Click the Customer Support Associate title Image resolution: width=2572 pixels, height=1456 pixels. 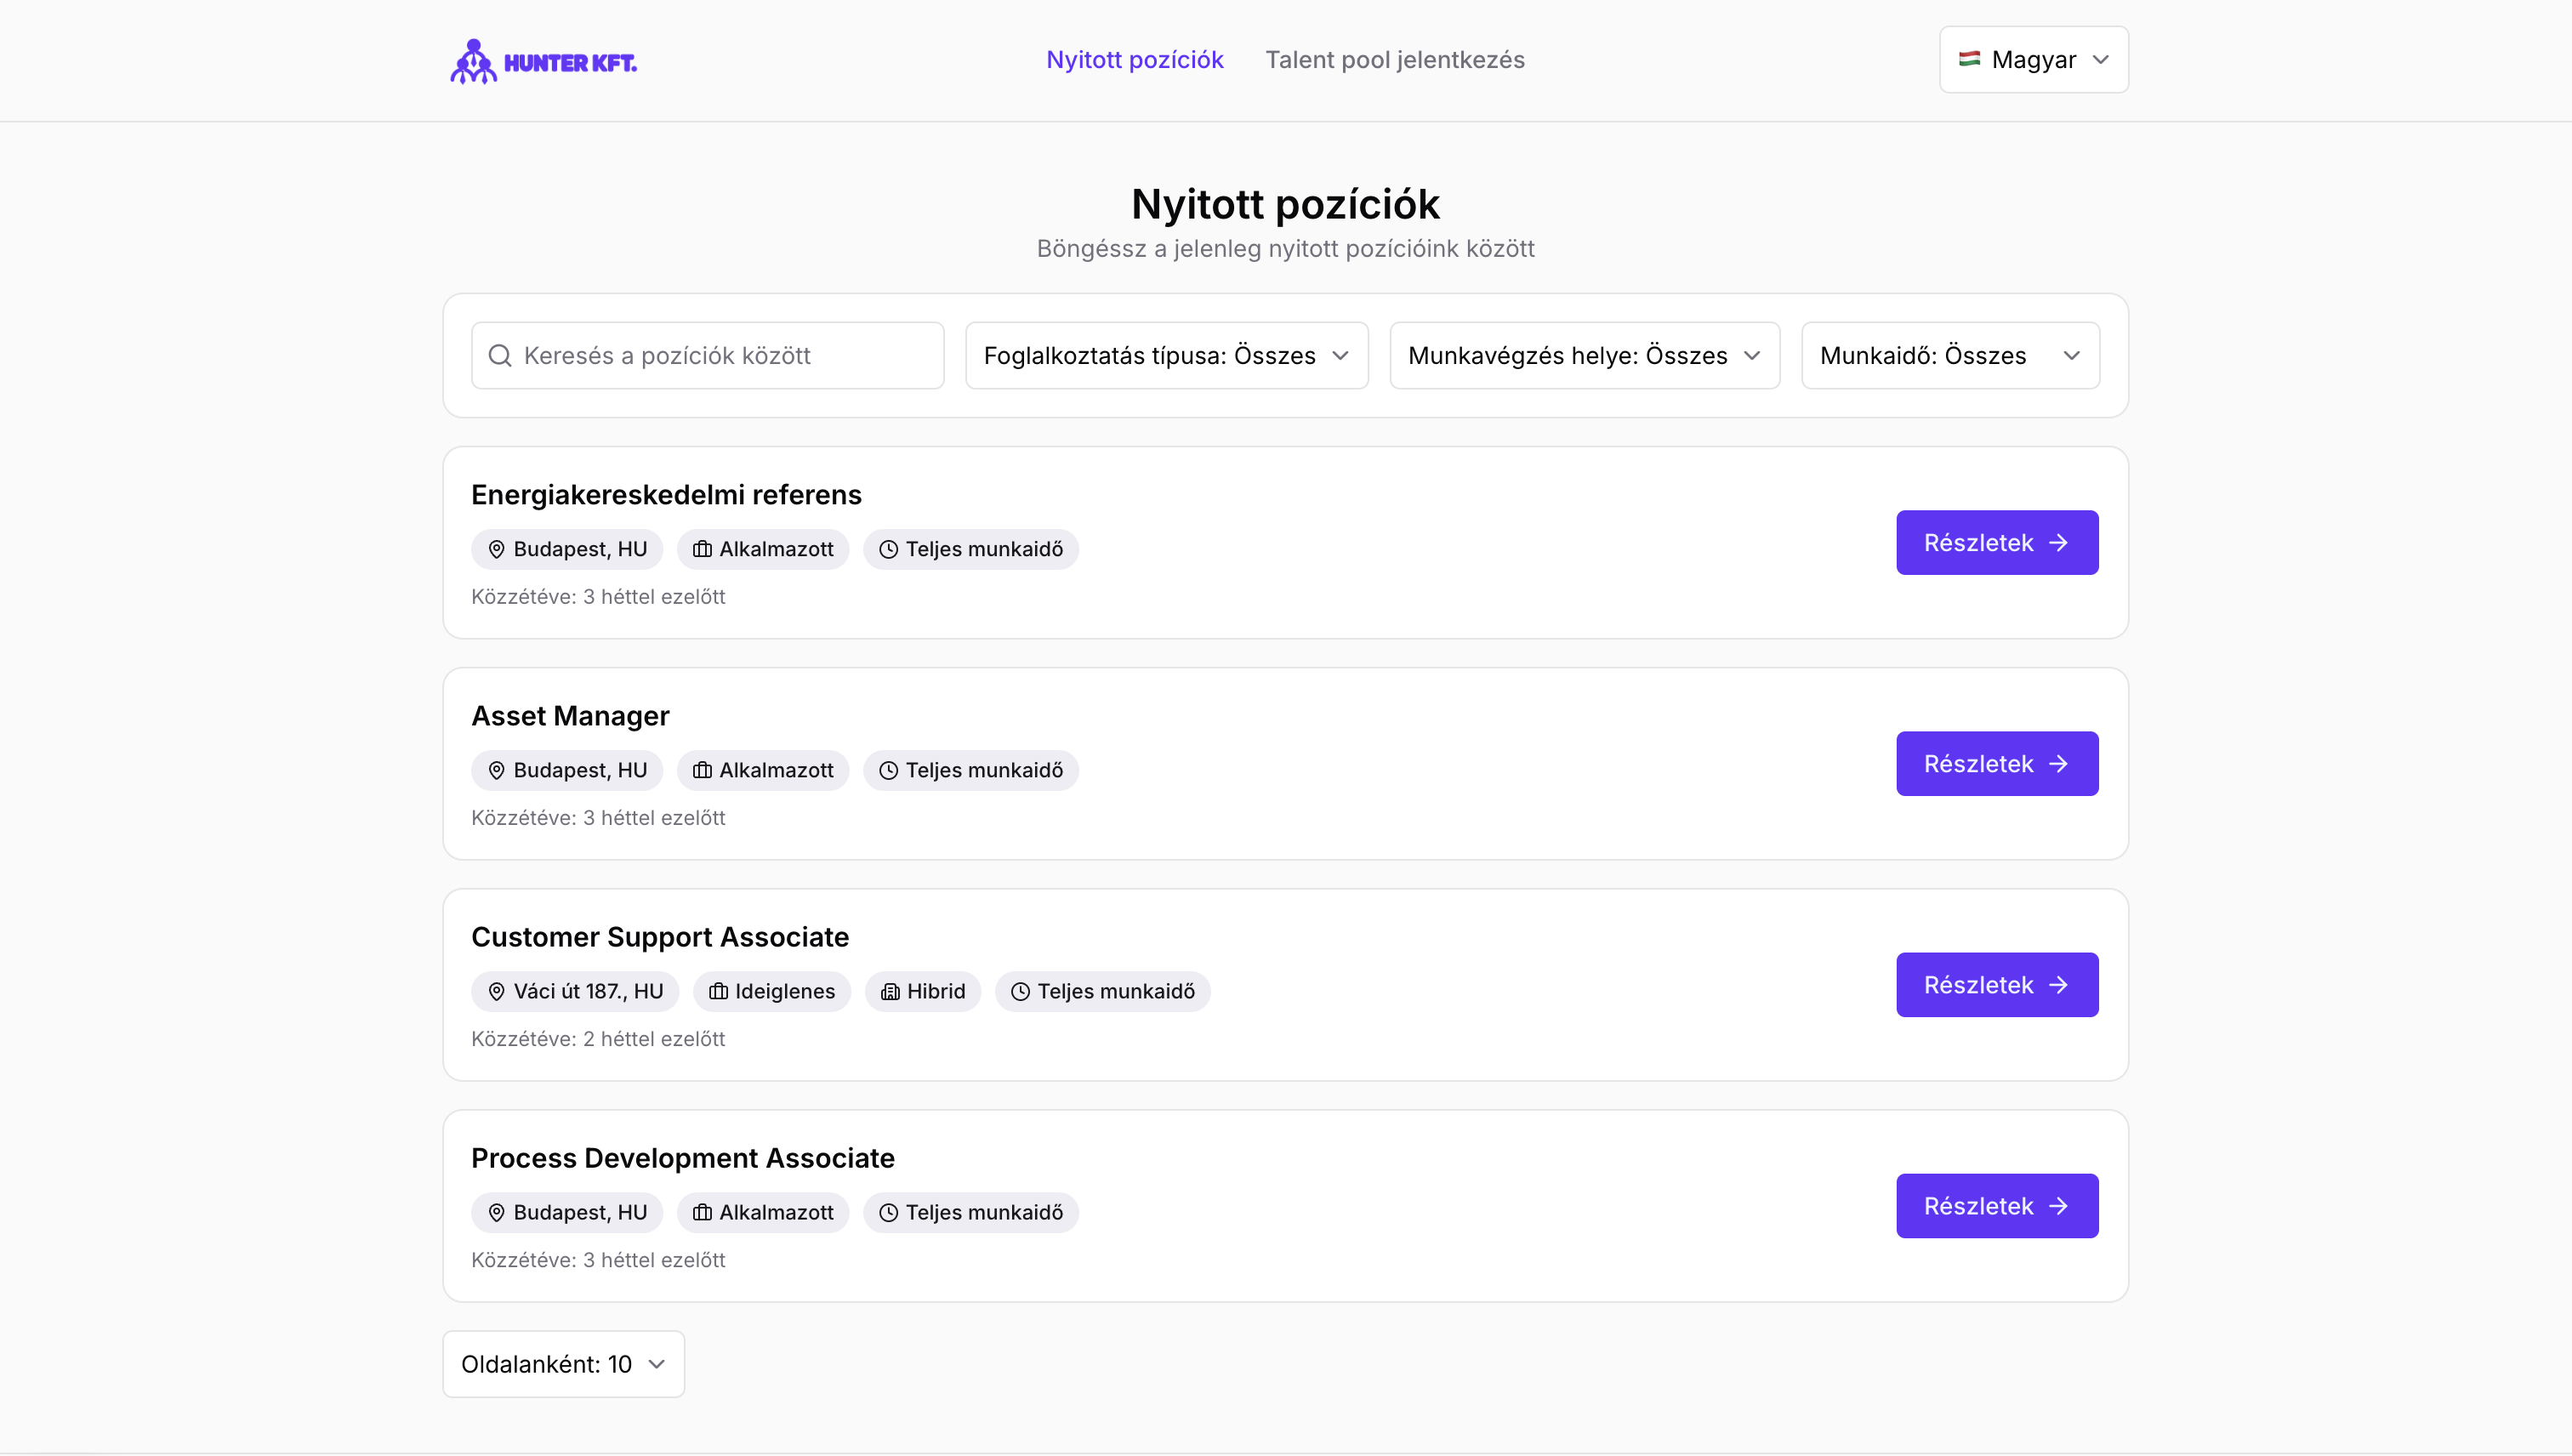pos(660,936)
